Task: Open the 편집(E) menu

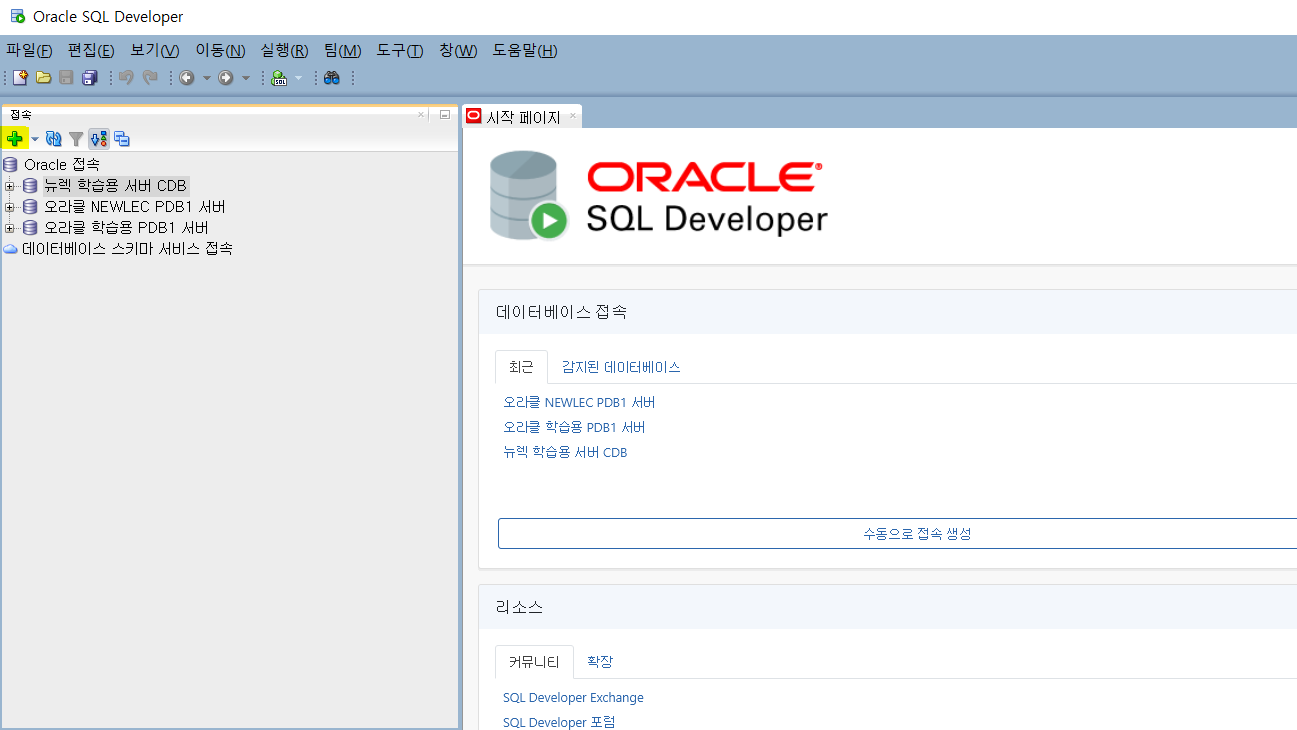Action: pos(91,51)
